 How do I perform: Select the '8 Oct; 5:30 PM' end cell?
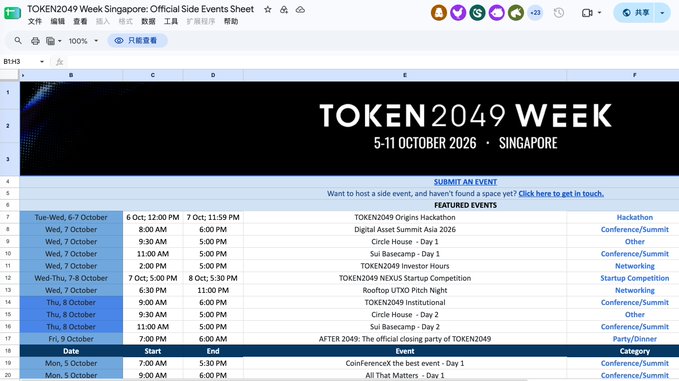(x=213, y=278)
